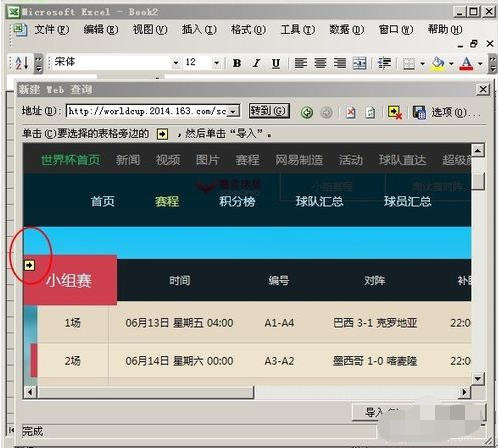Apply center text alignment
Image resolution: width=498 pixels, height=448 pixels.
(320, 63)
